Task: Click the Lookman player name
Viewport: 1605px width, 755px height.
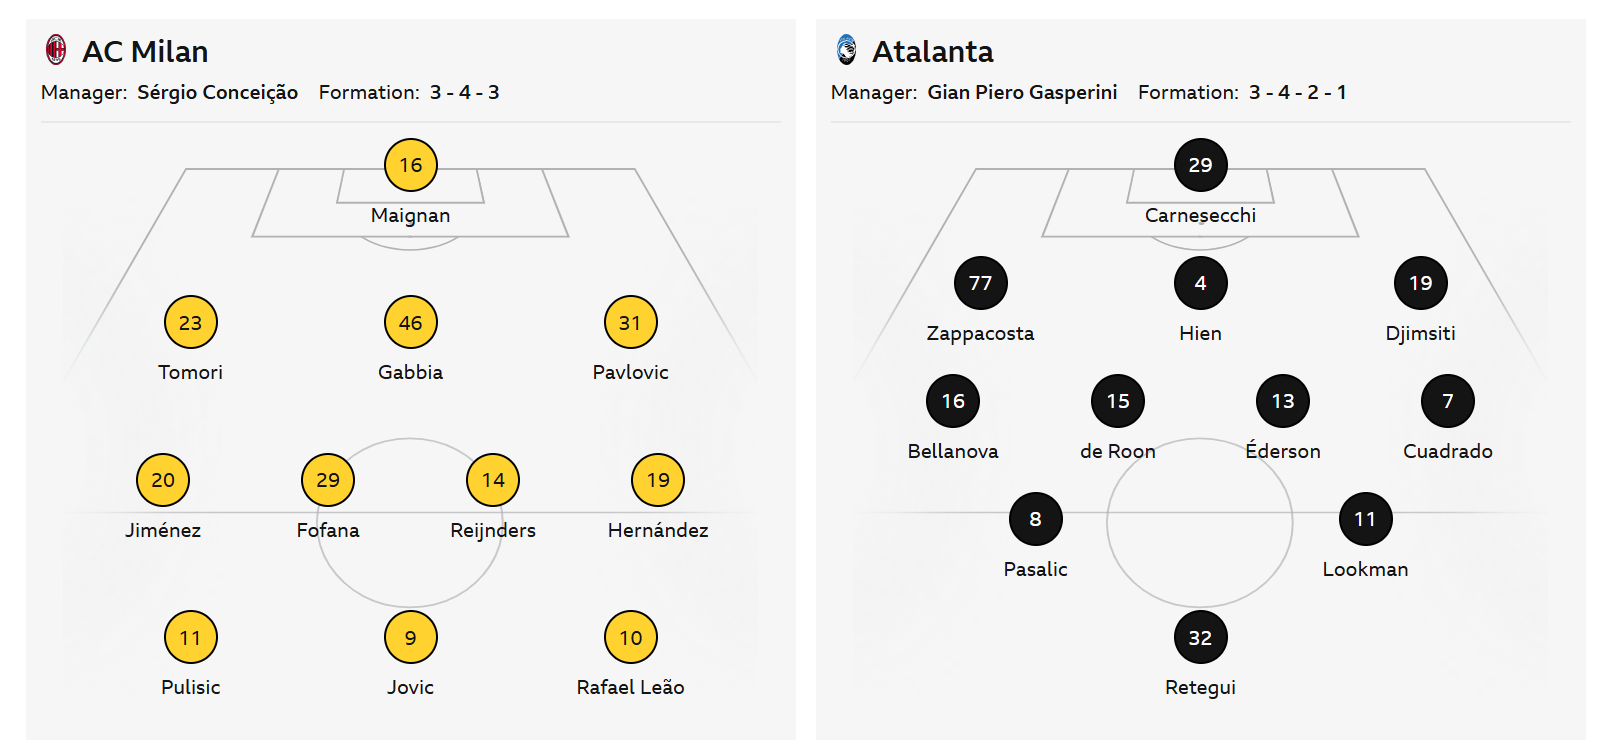Action: [x=1365, y=569]
